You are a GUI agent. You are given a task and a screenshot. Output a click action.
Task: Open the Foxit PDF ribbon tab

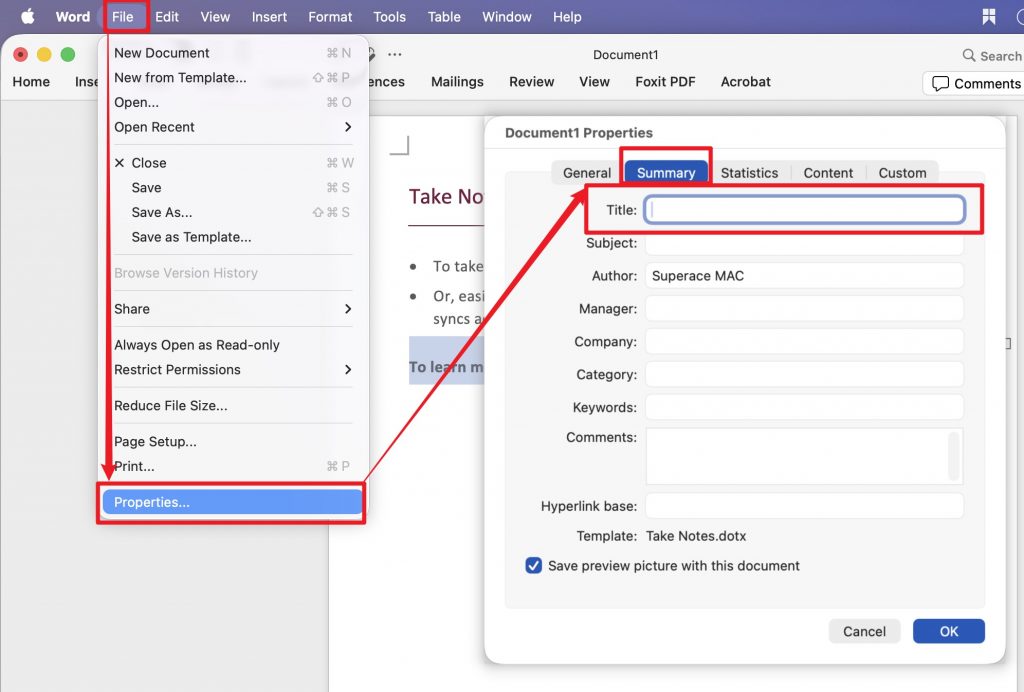pos(665,82)
